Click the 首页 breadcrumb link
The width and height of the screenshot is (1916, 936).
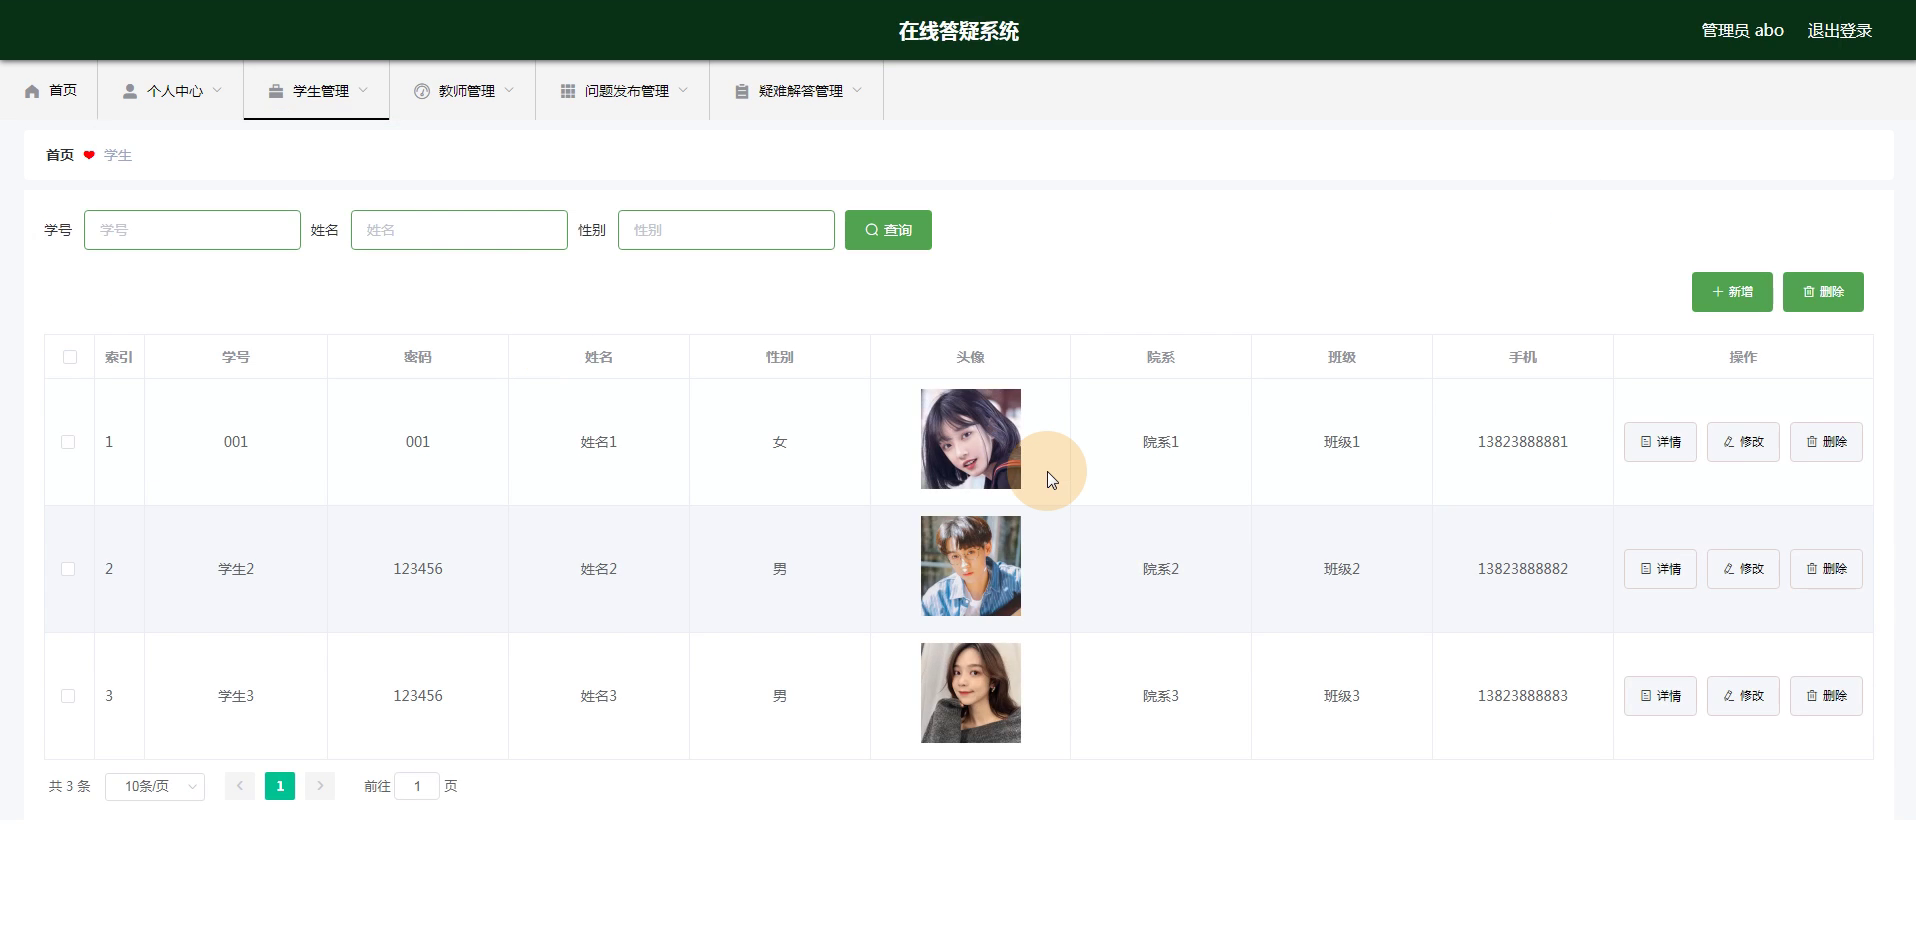pos(60,155)
